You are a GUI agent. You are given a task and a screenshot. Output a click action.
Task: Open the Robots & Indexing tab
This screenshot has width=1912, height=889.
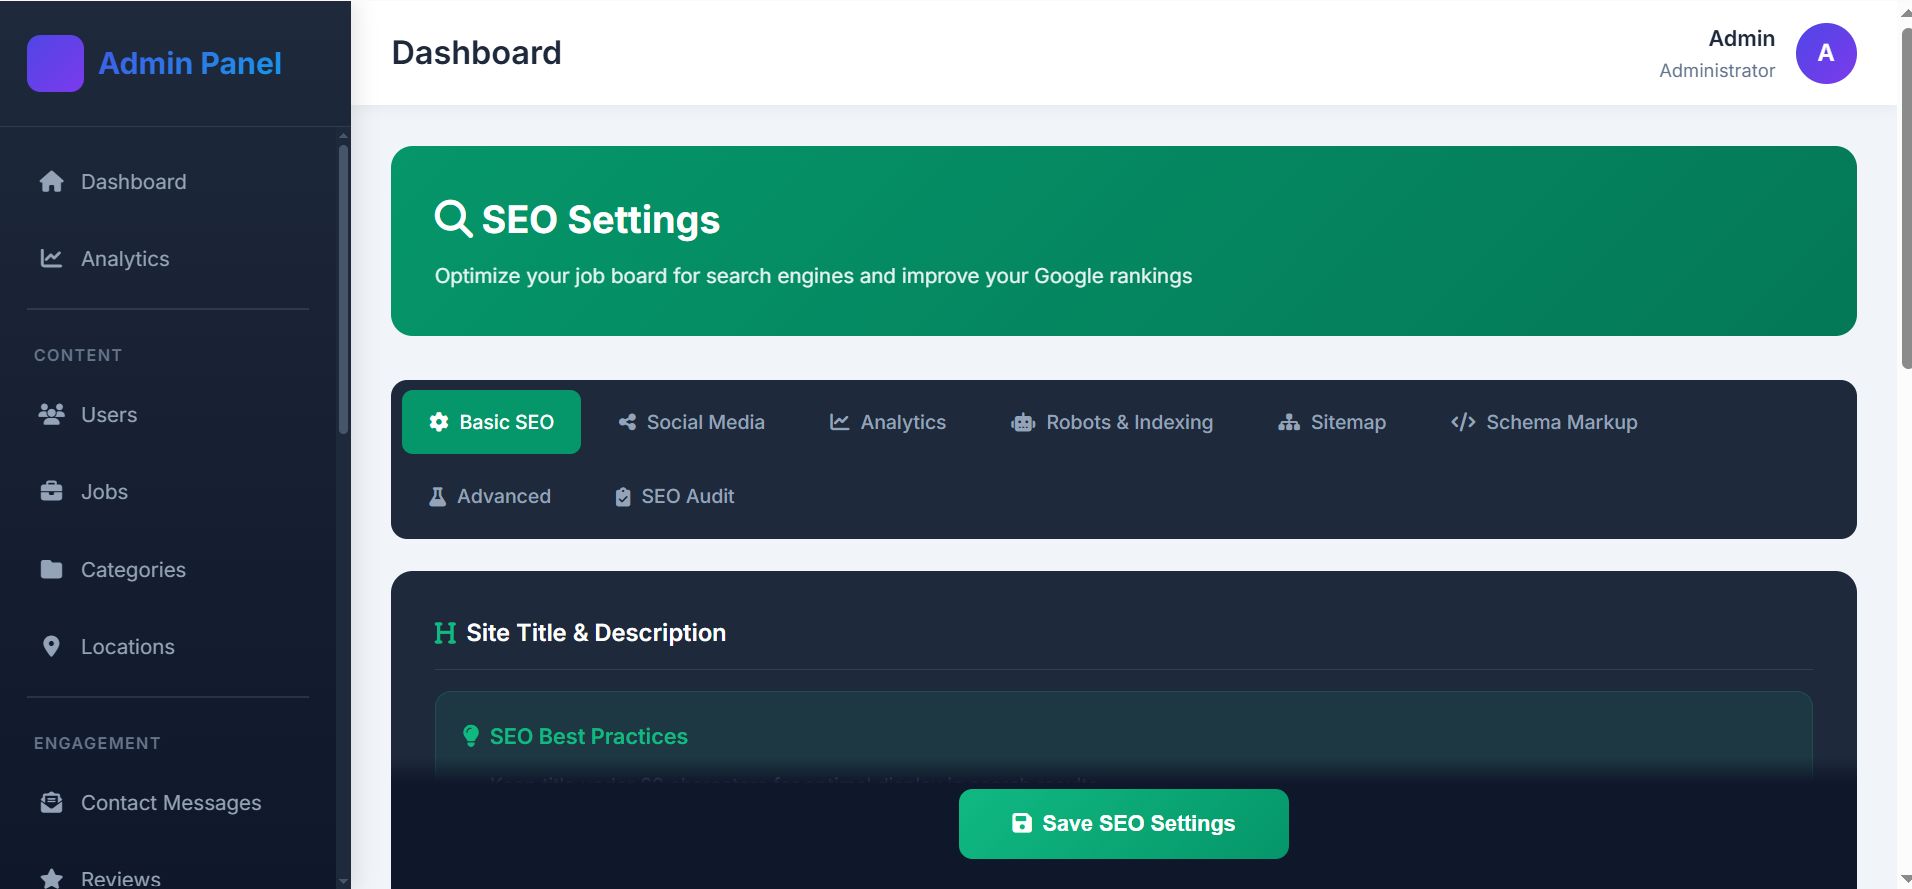tap(1111, 422)
